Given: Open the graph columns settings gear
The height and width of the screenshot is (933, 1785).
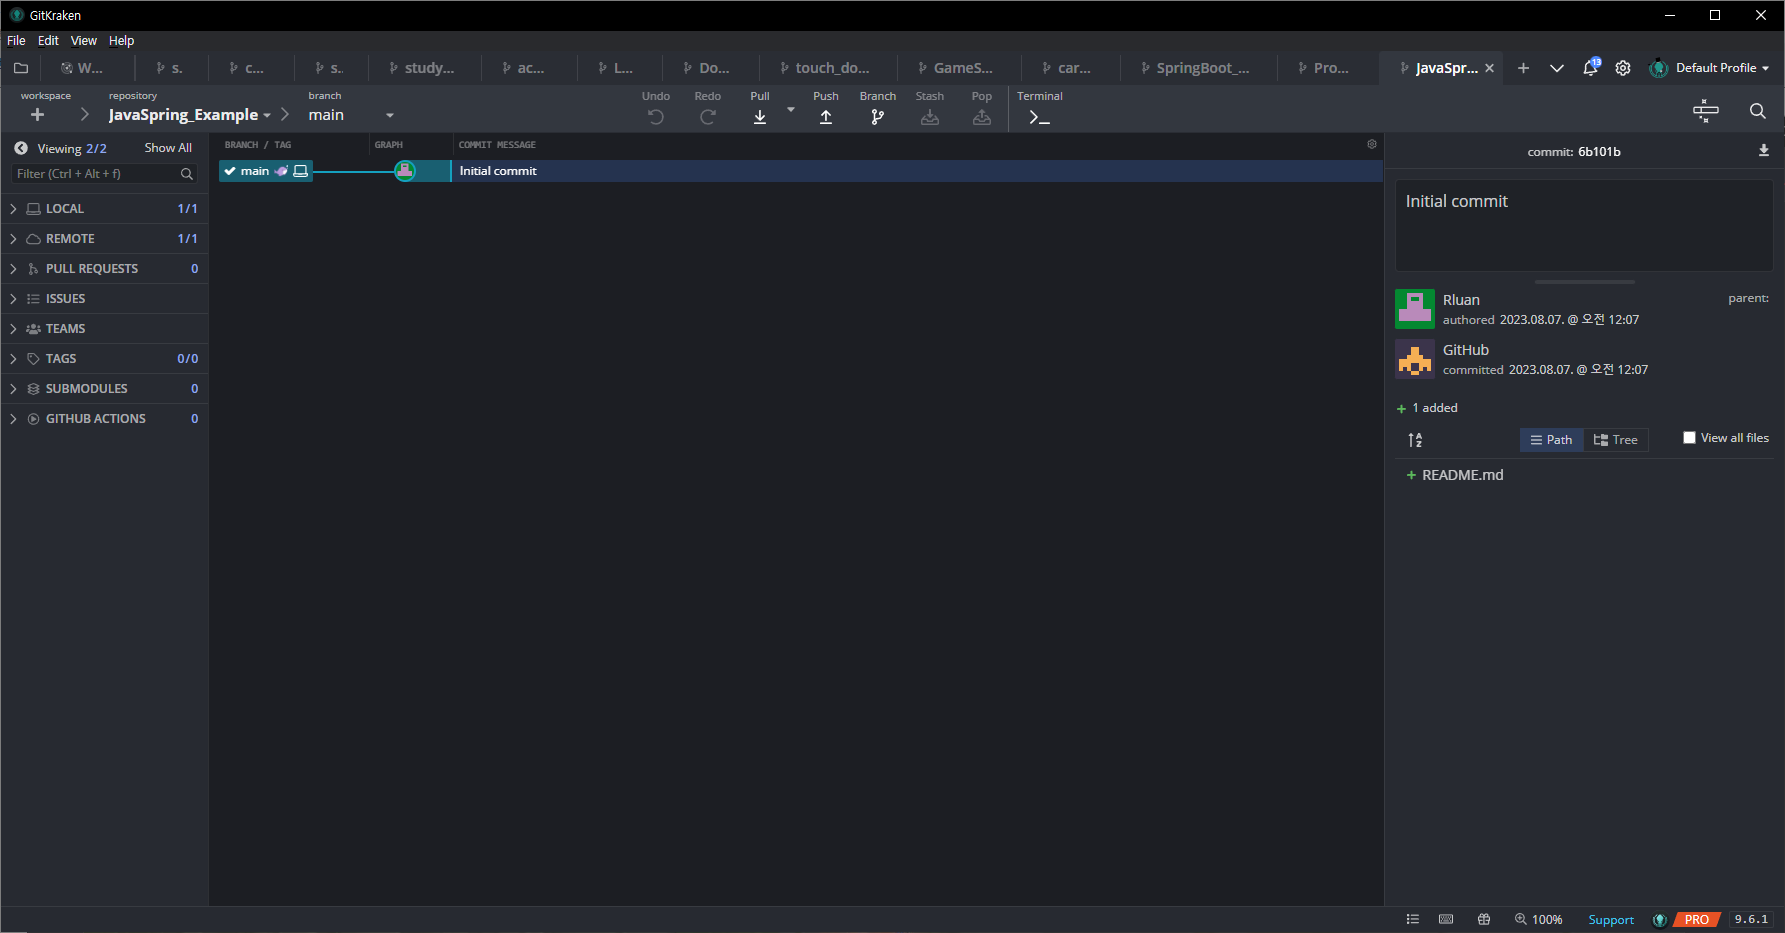Looking at the screenshot, I should 1372,144.
